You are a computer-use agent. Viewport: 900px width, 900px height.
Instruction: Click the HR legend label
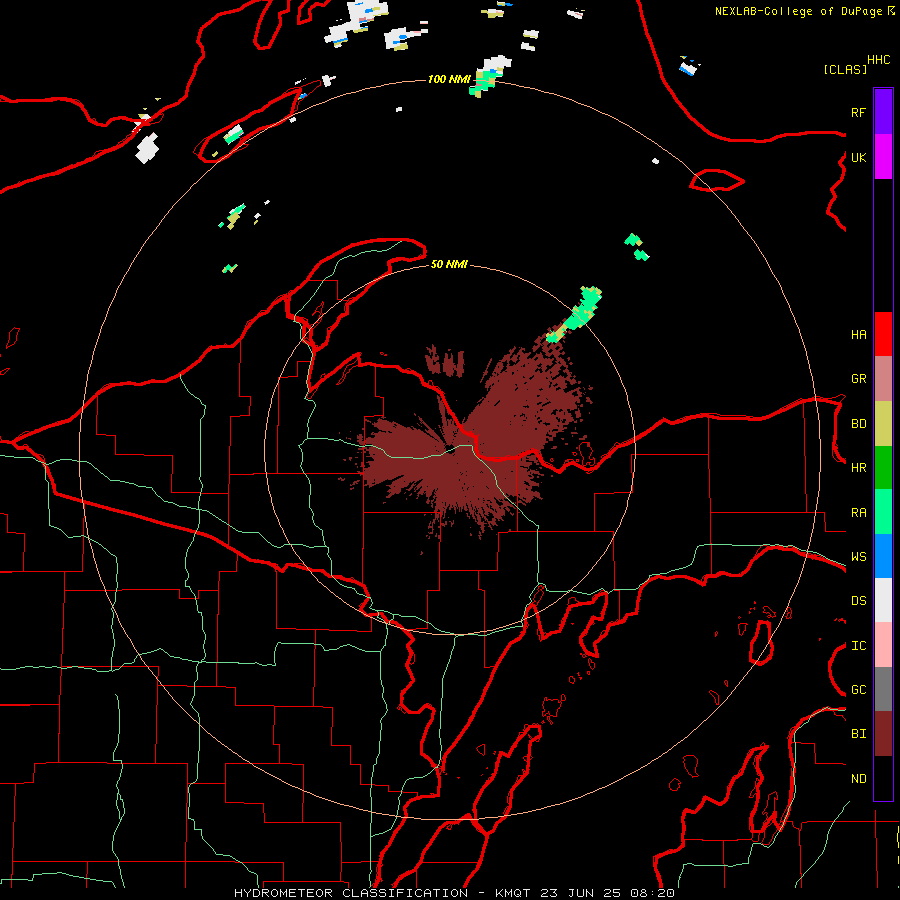(x=858, y=468)
